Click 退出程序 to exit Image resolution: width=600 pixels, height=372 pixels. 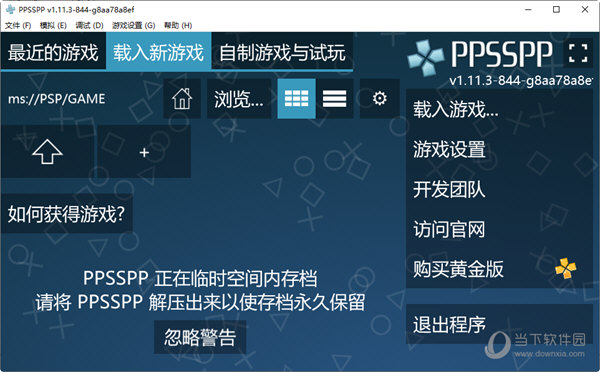point(499,324)
